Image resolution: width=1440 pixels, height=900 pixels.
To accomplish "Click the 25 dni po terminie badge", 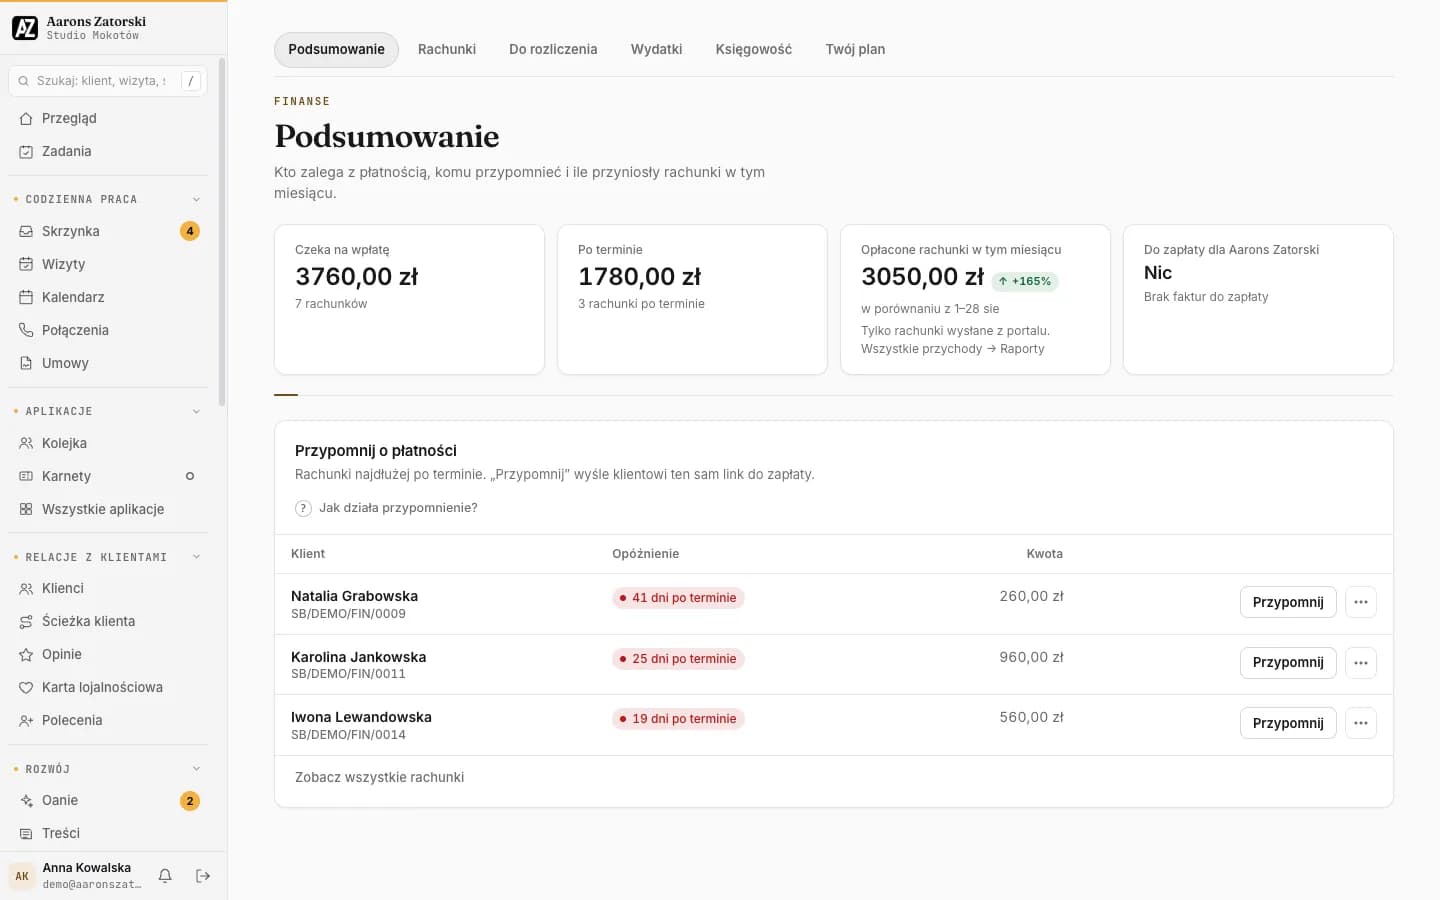I will tap(678, 659).
